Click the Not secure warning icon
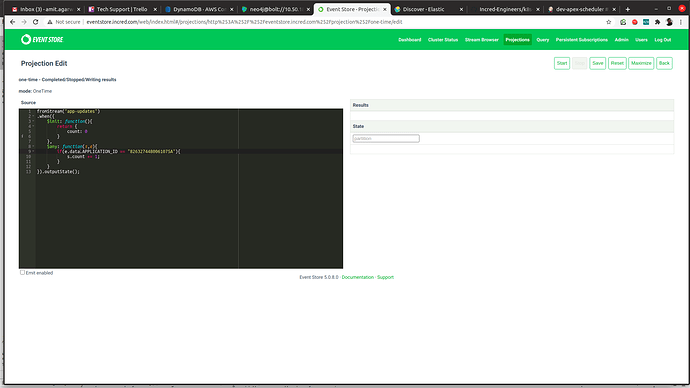690x388 pixels. point(50,22)
